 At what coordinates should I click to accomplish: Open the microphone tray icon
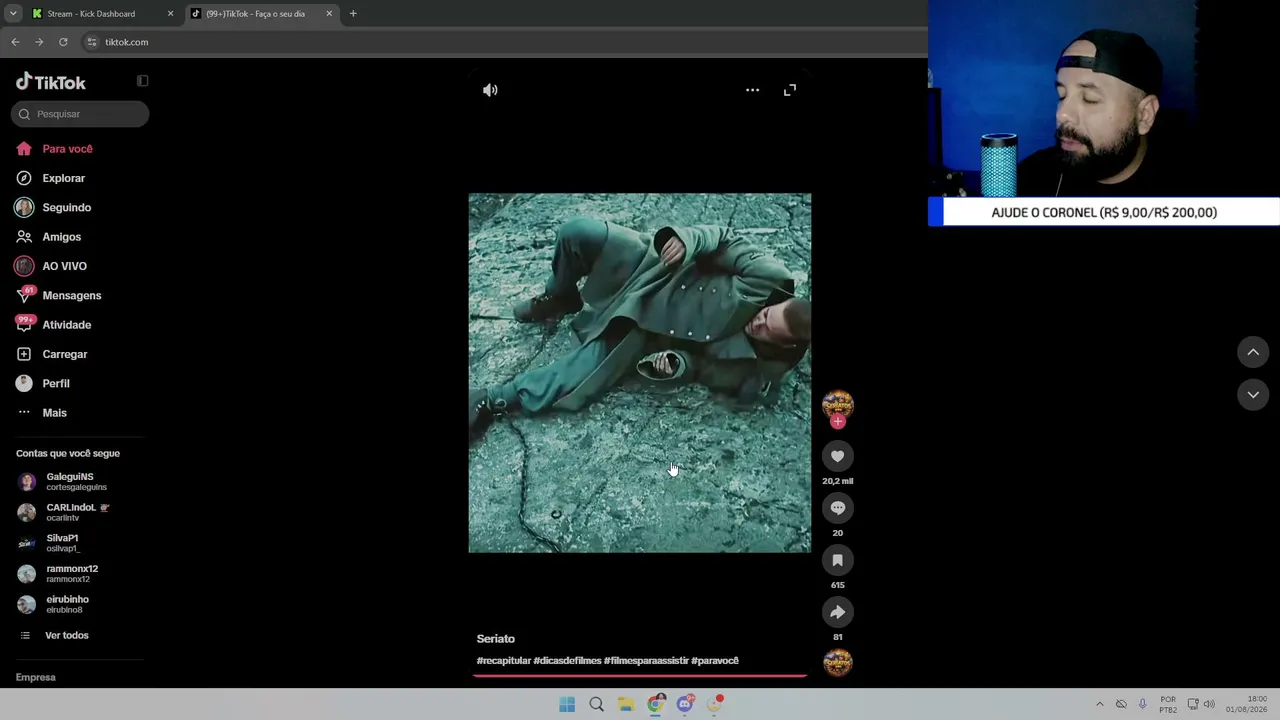coord(1143,704)
